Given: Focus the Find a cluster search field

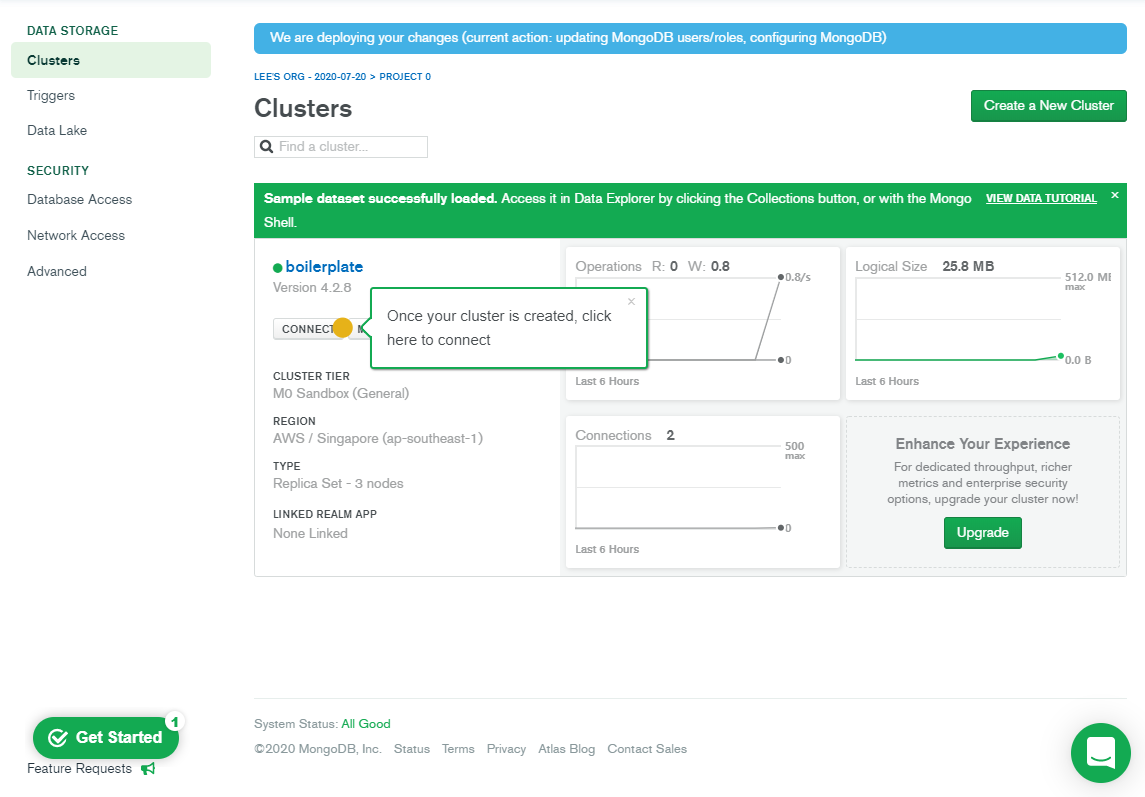Looking at the screenshot, I should point(341,147).
